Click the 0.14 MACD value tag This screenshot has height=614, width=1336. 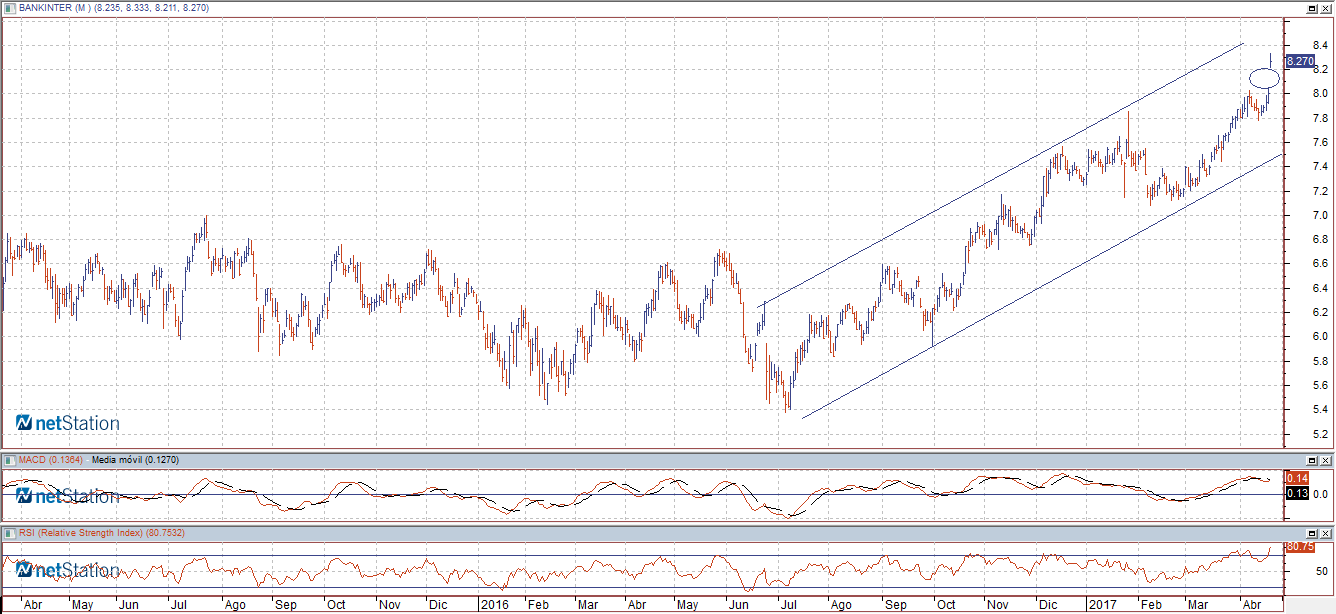[x=1295, y=479]
